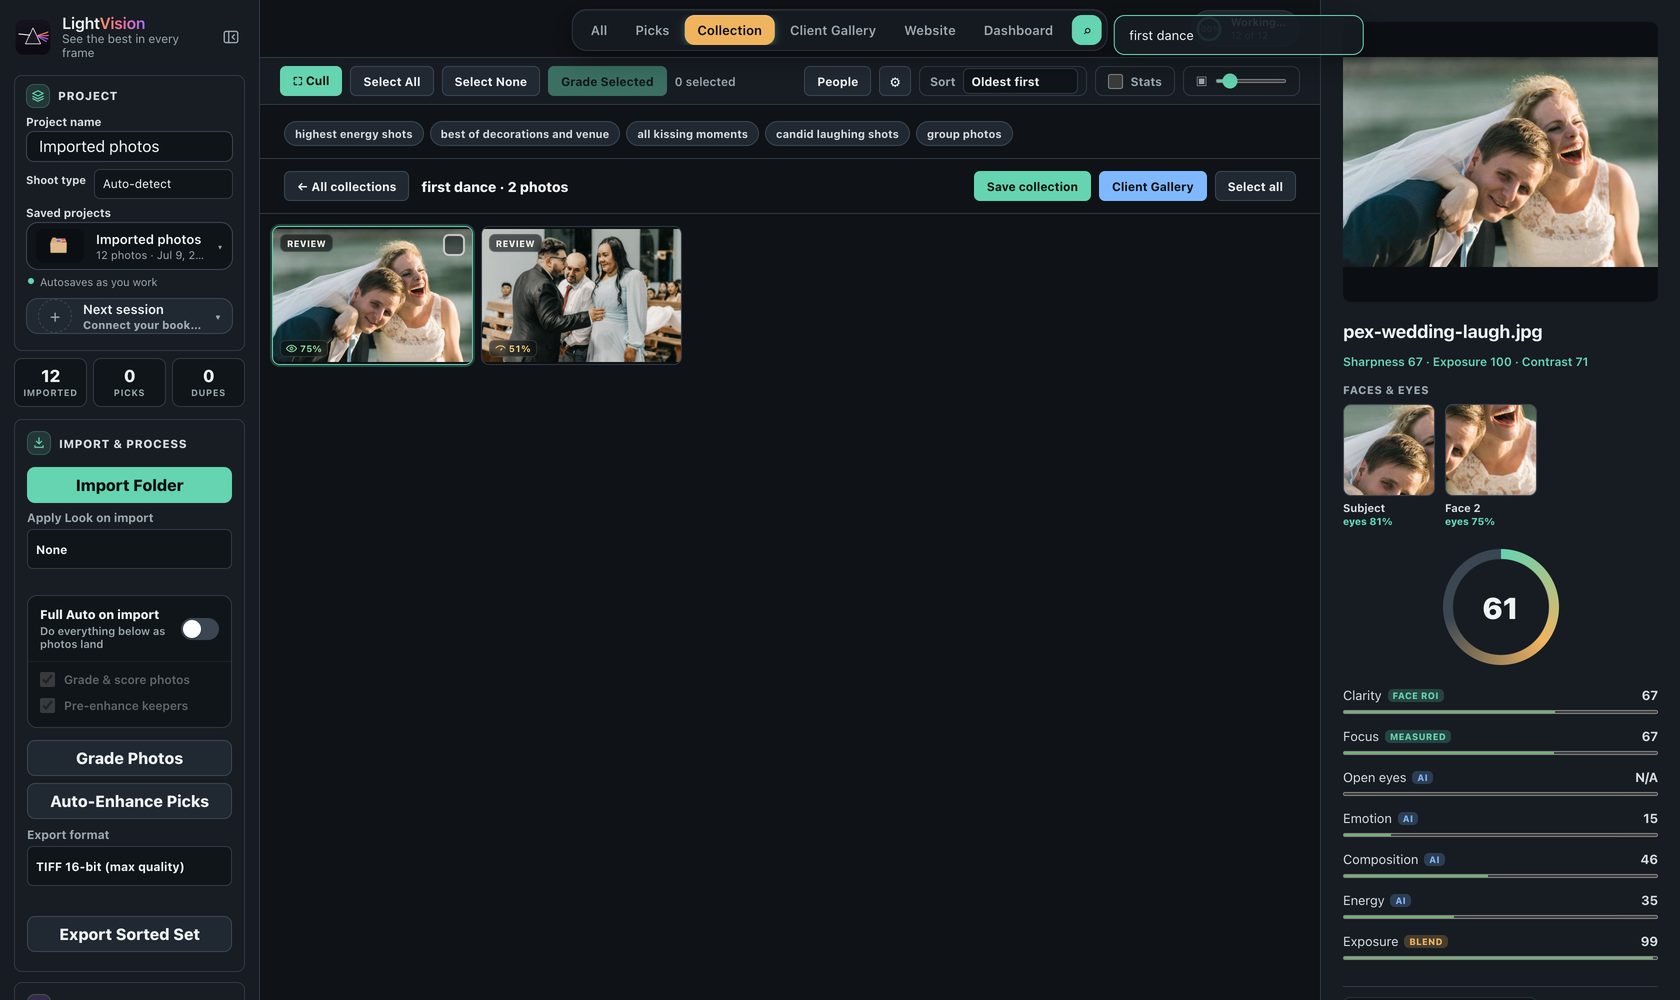Viewport: 1680px width, 1000px height.
Task: Open the Website tab
Action: (930, 30)
